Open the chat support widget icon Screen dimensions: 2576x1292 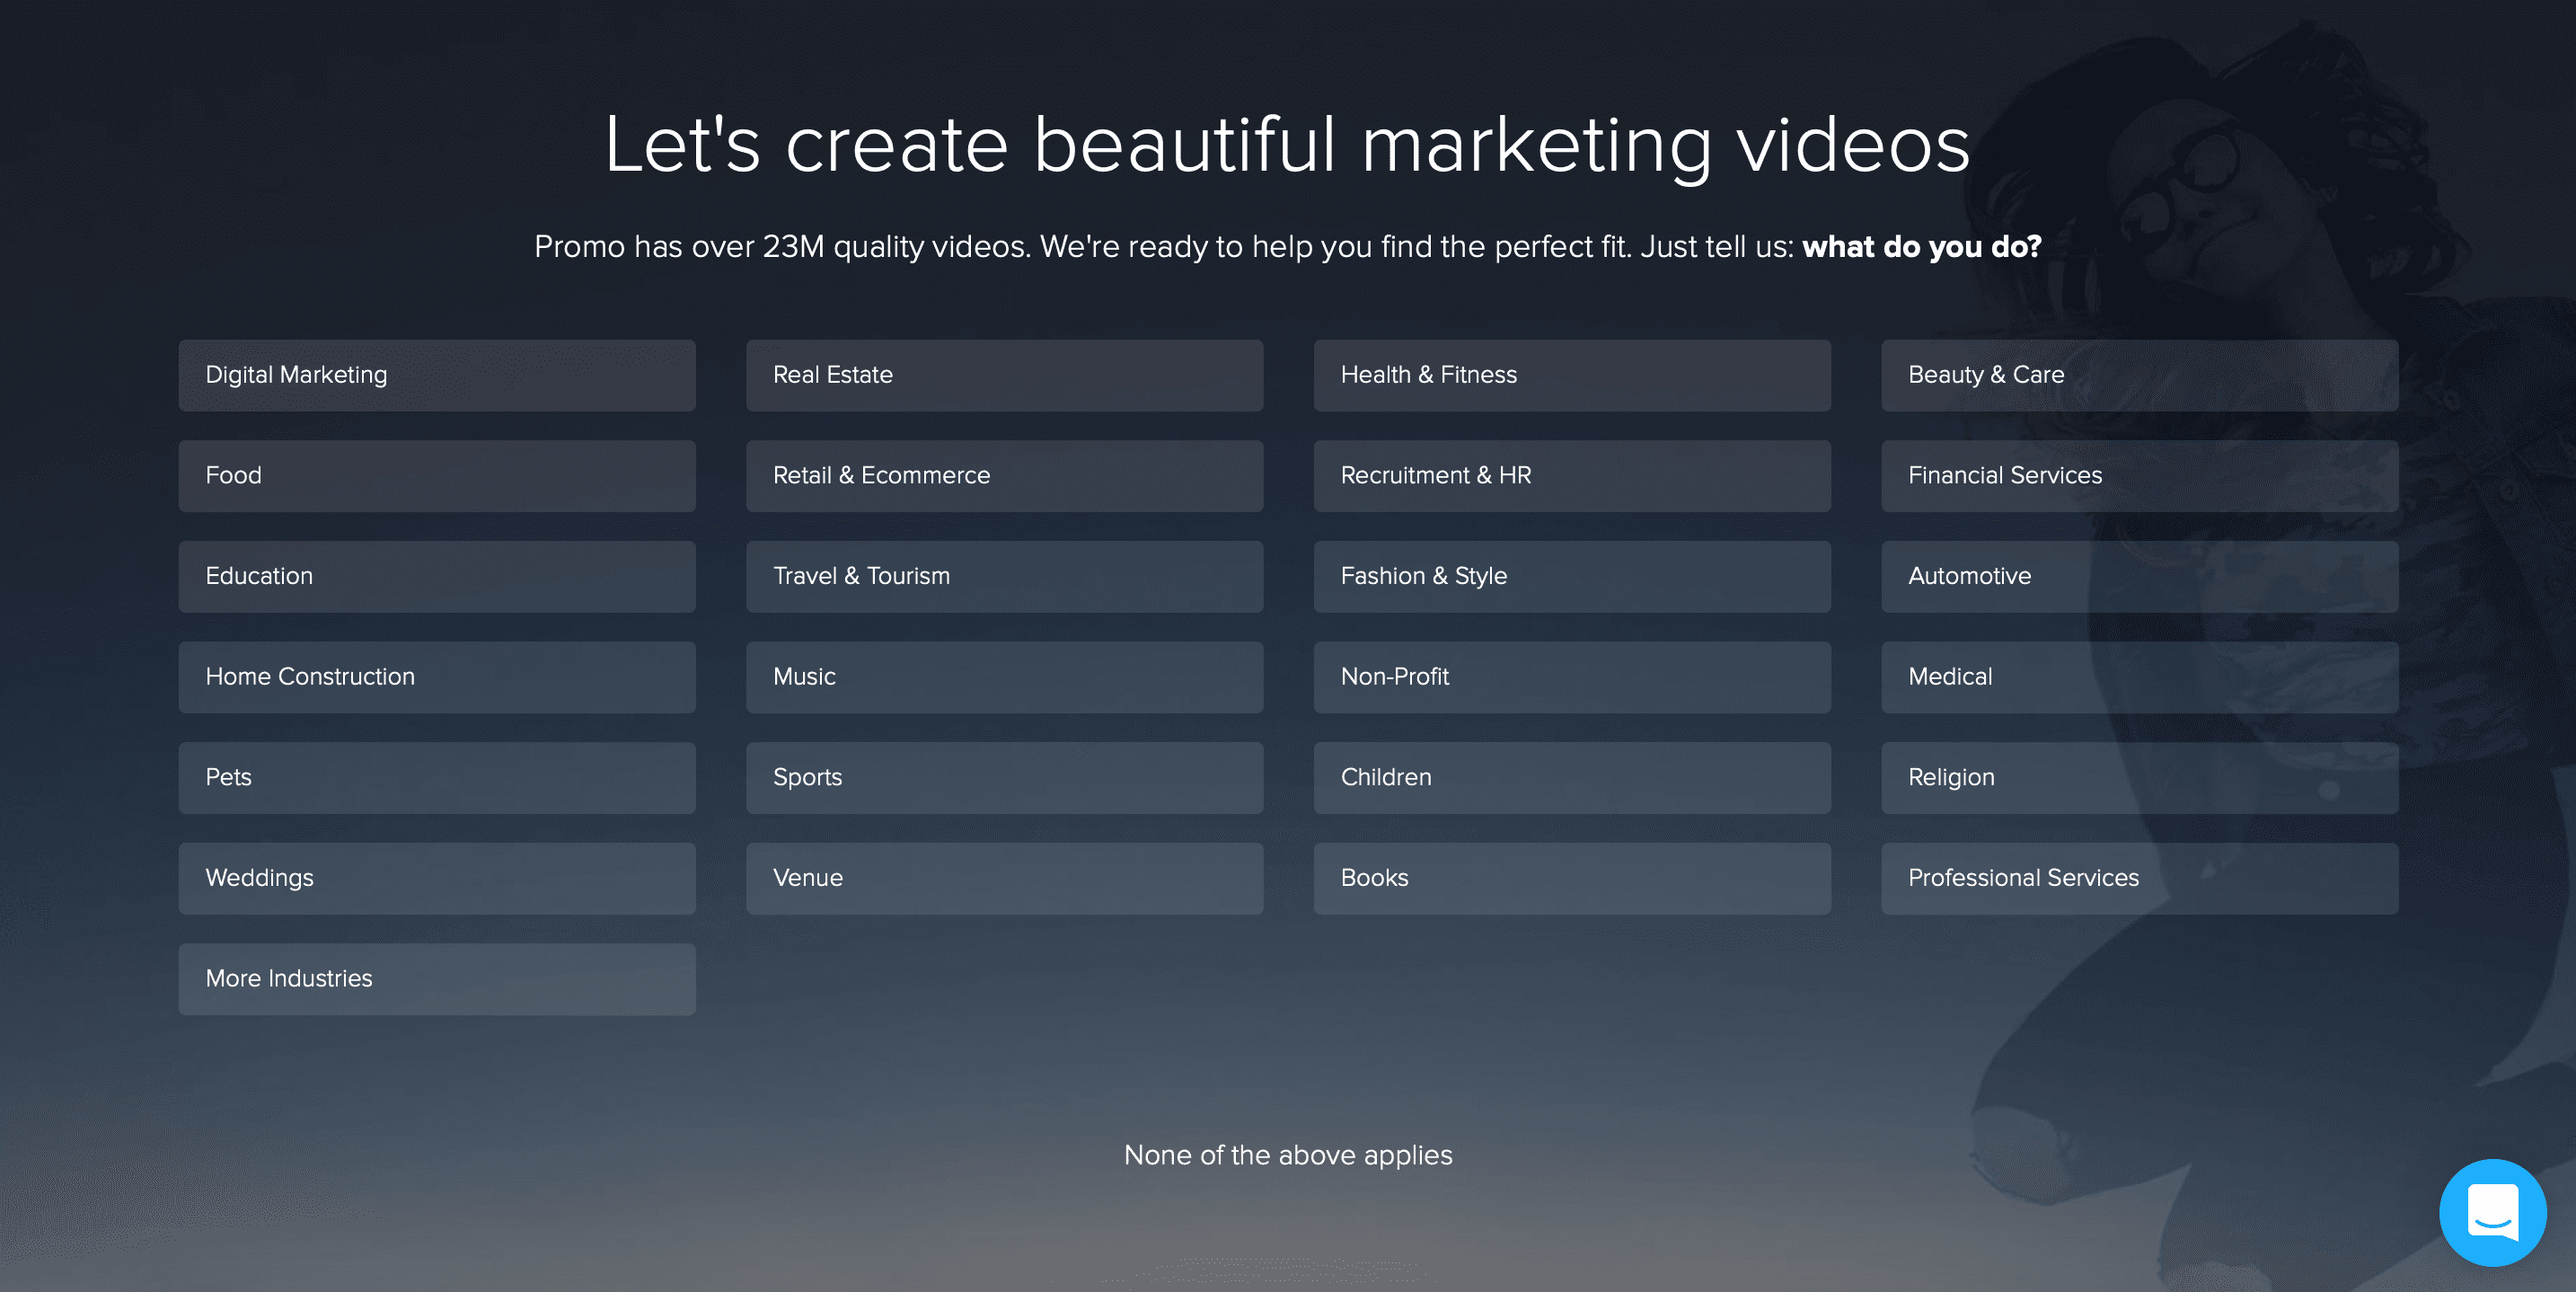(2492, 1212)
